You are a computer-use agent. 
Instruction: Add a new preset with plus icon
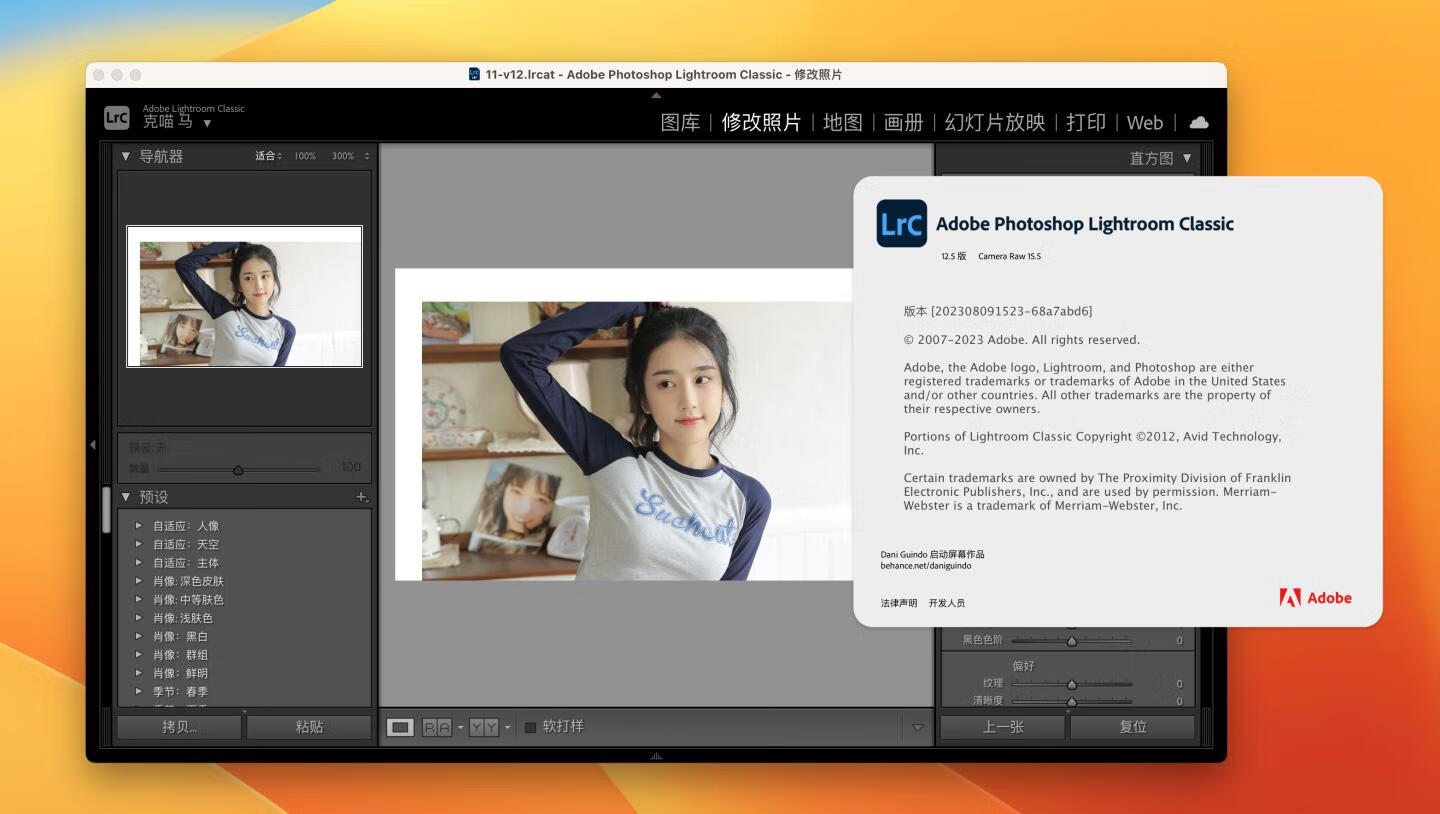click(362, 497)
